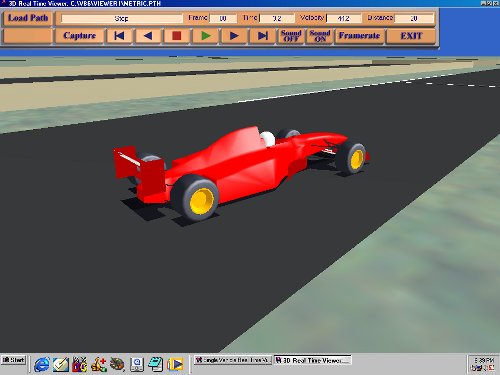
Task: Stop playback with the red square
Action: tap(177, 36)
